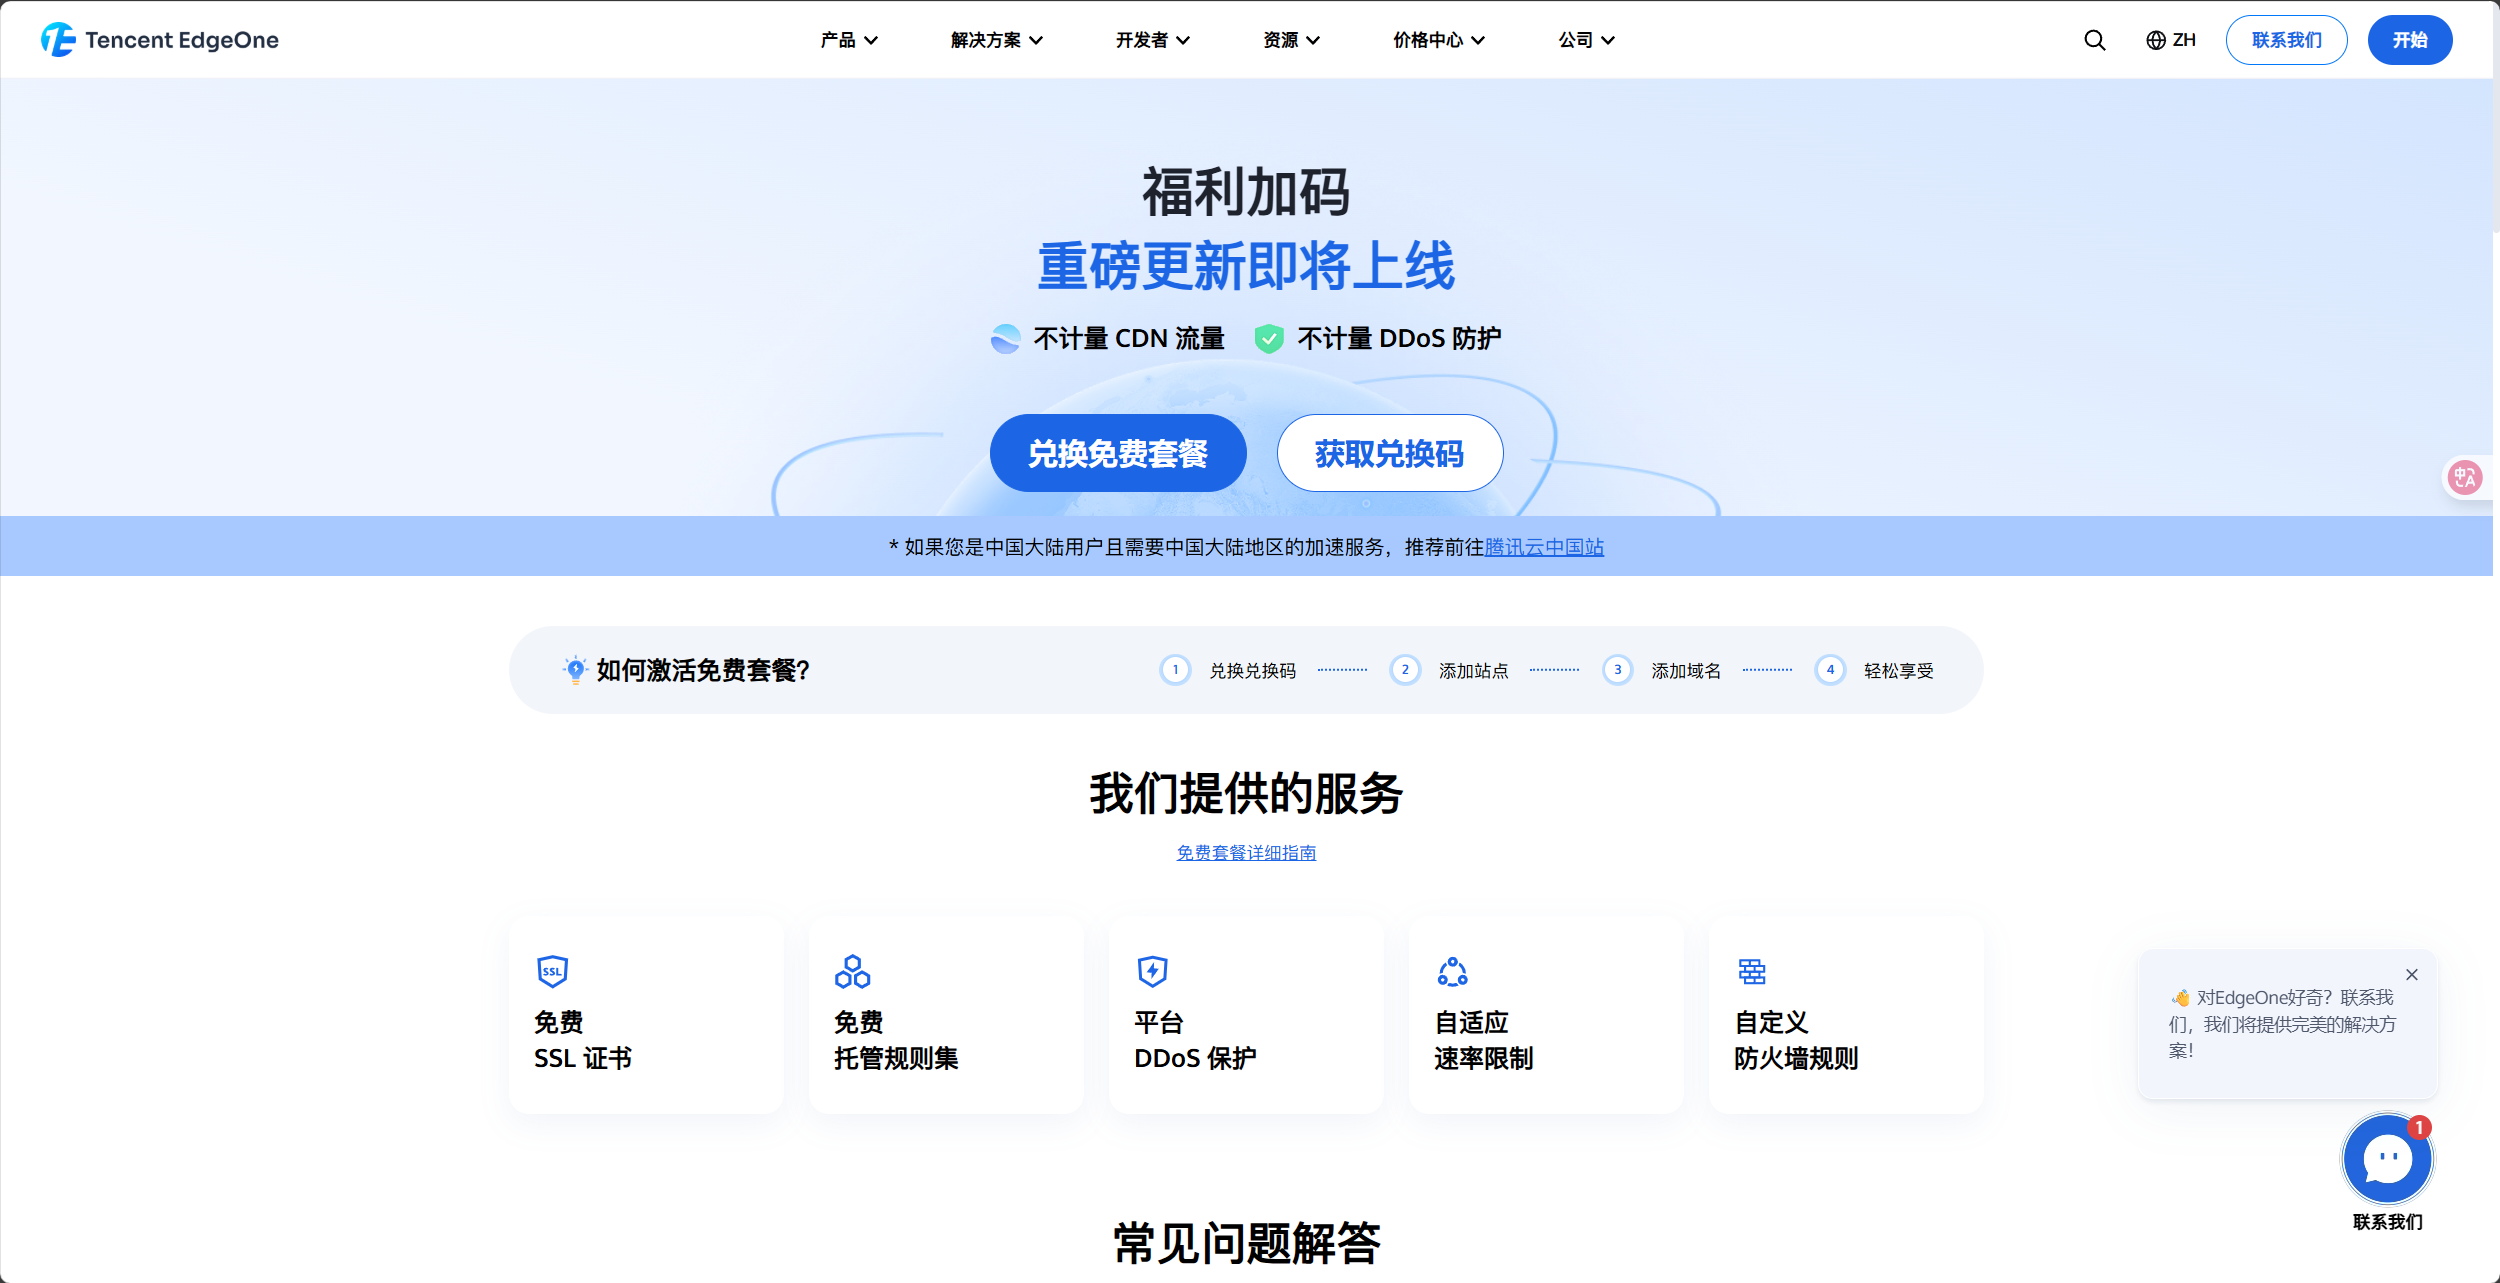Close the EdgeOne chat prompt popup

click(2411, 974)
